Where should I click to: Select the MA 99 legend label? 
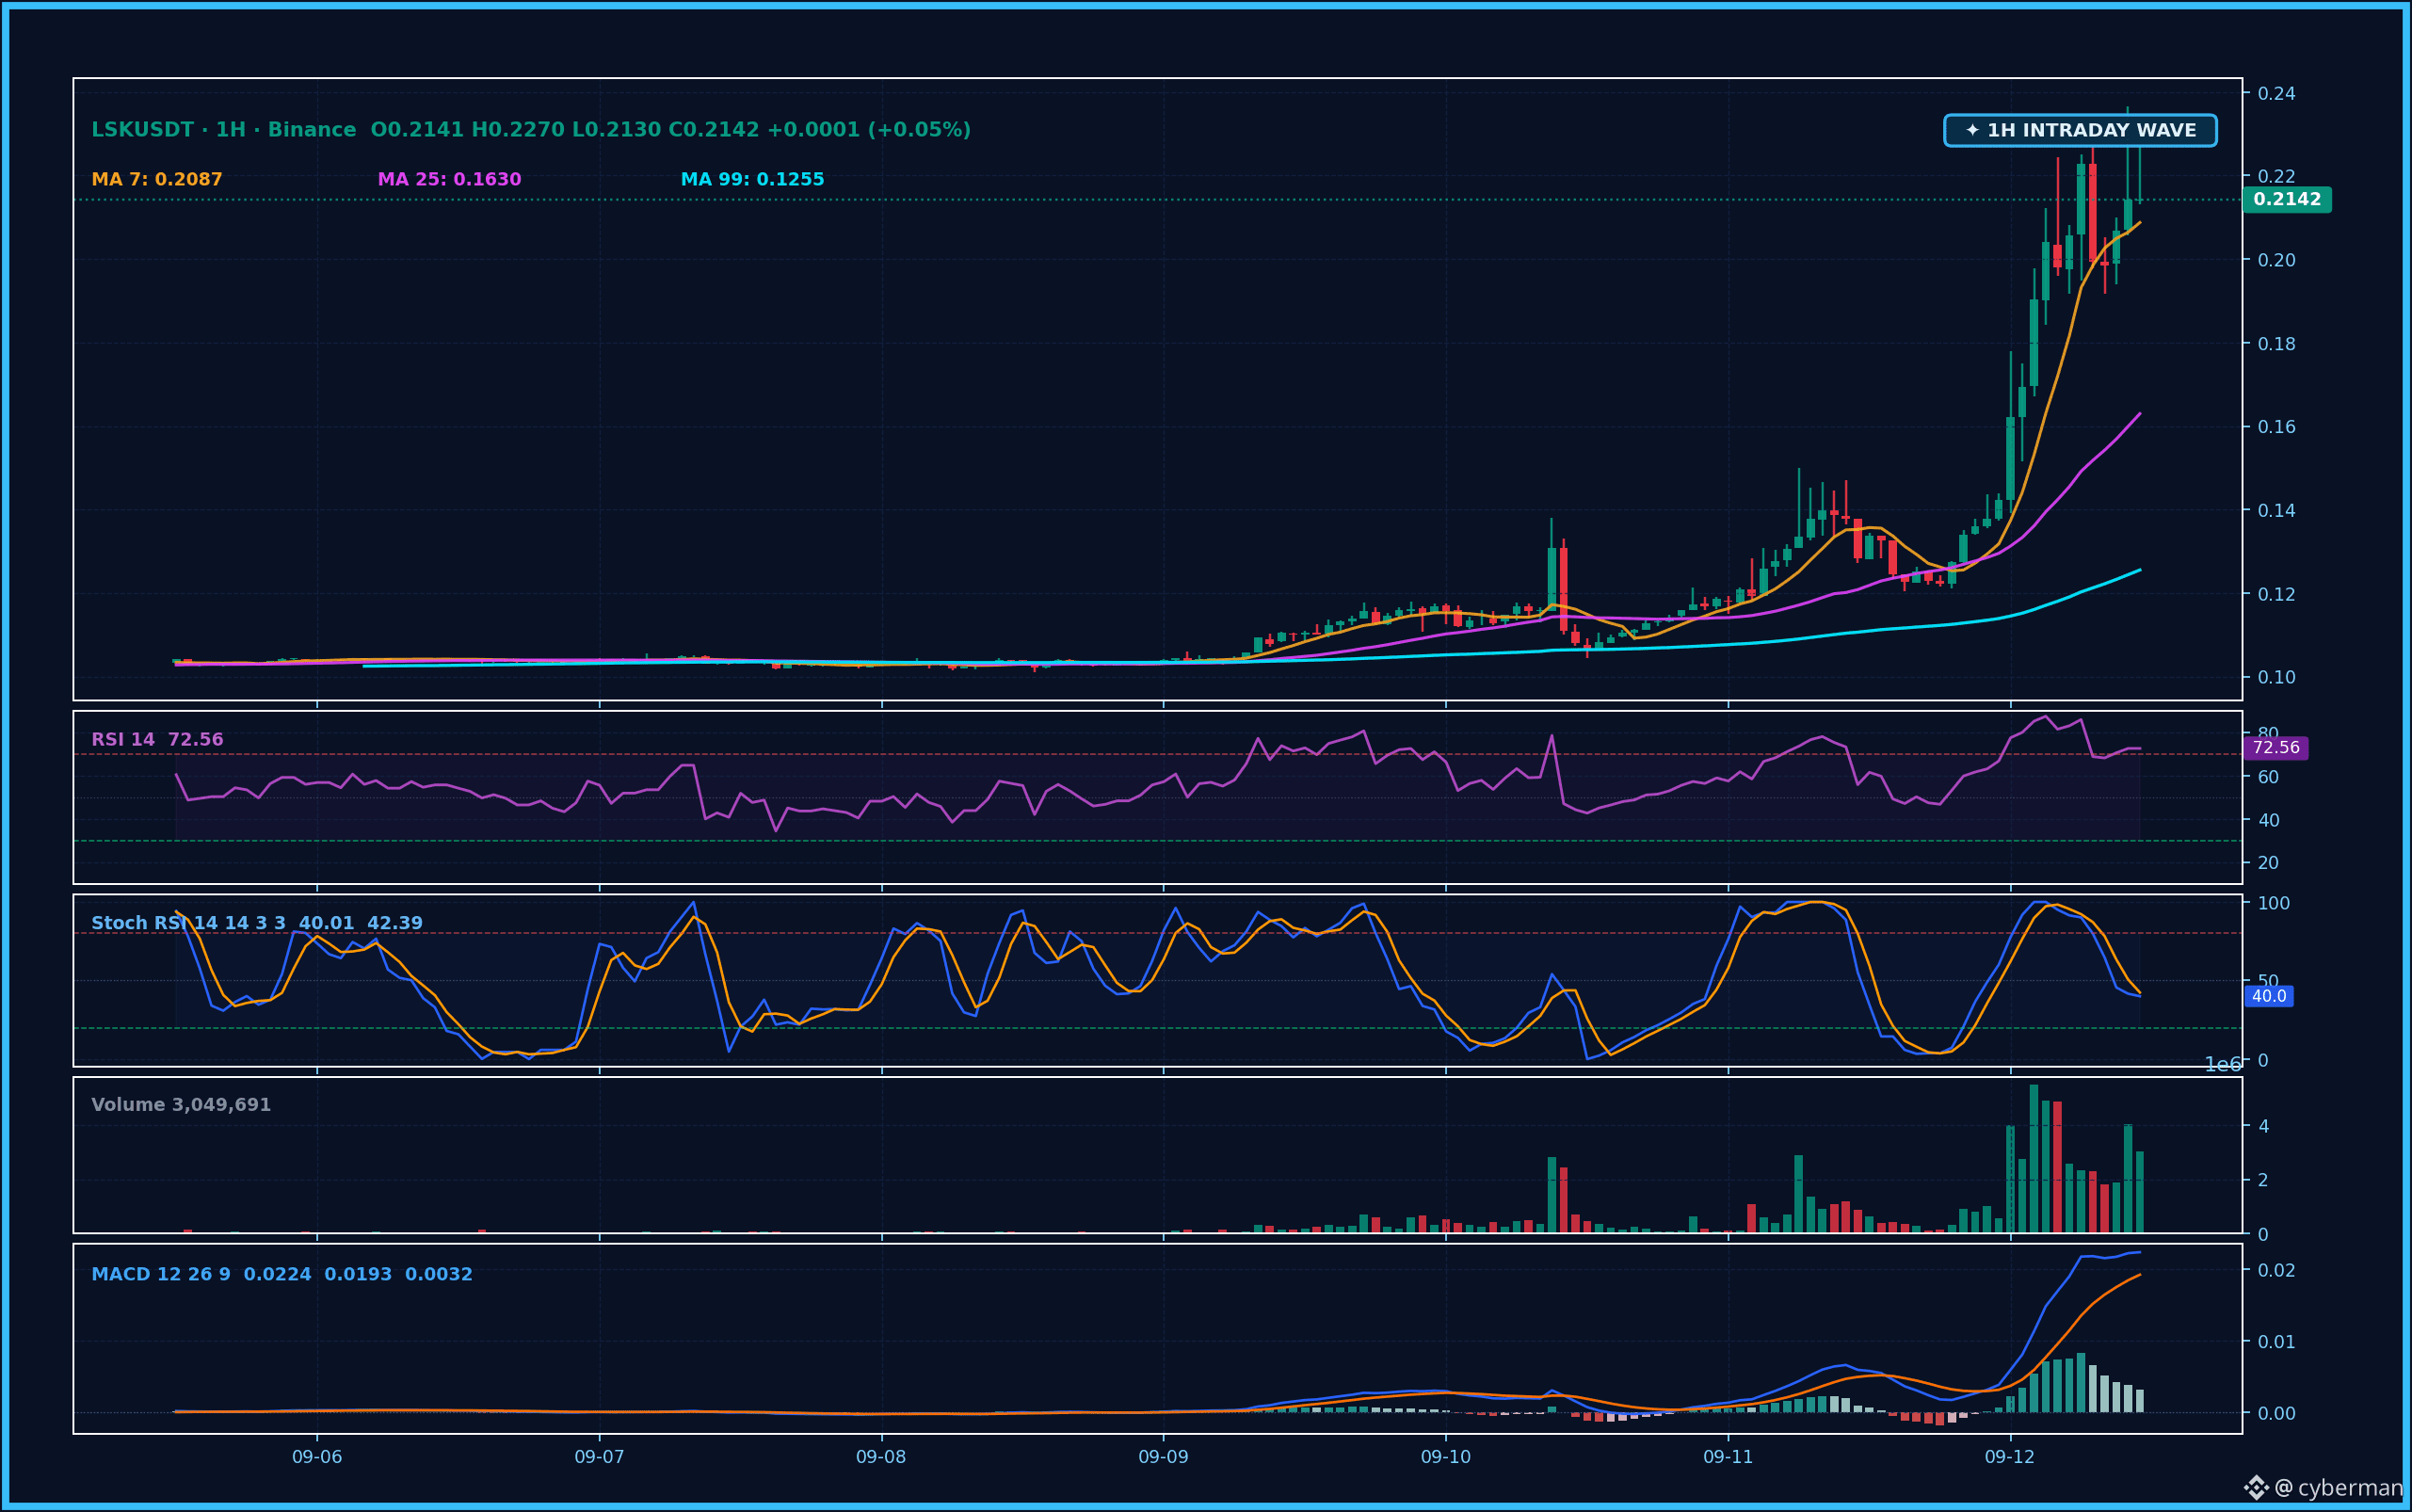[x=752, y=179]
